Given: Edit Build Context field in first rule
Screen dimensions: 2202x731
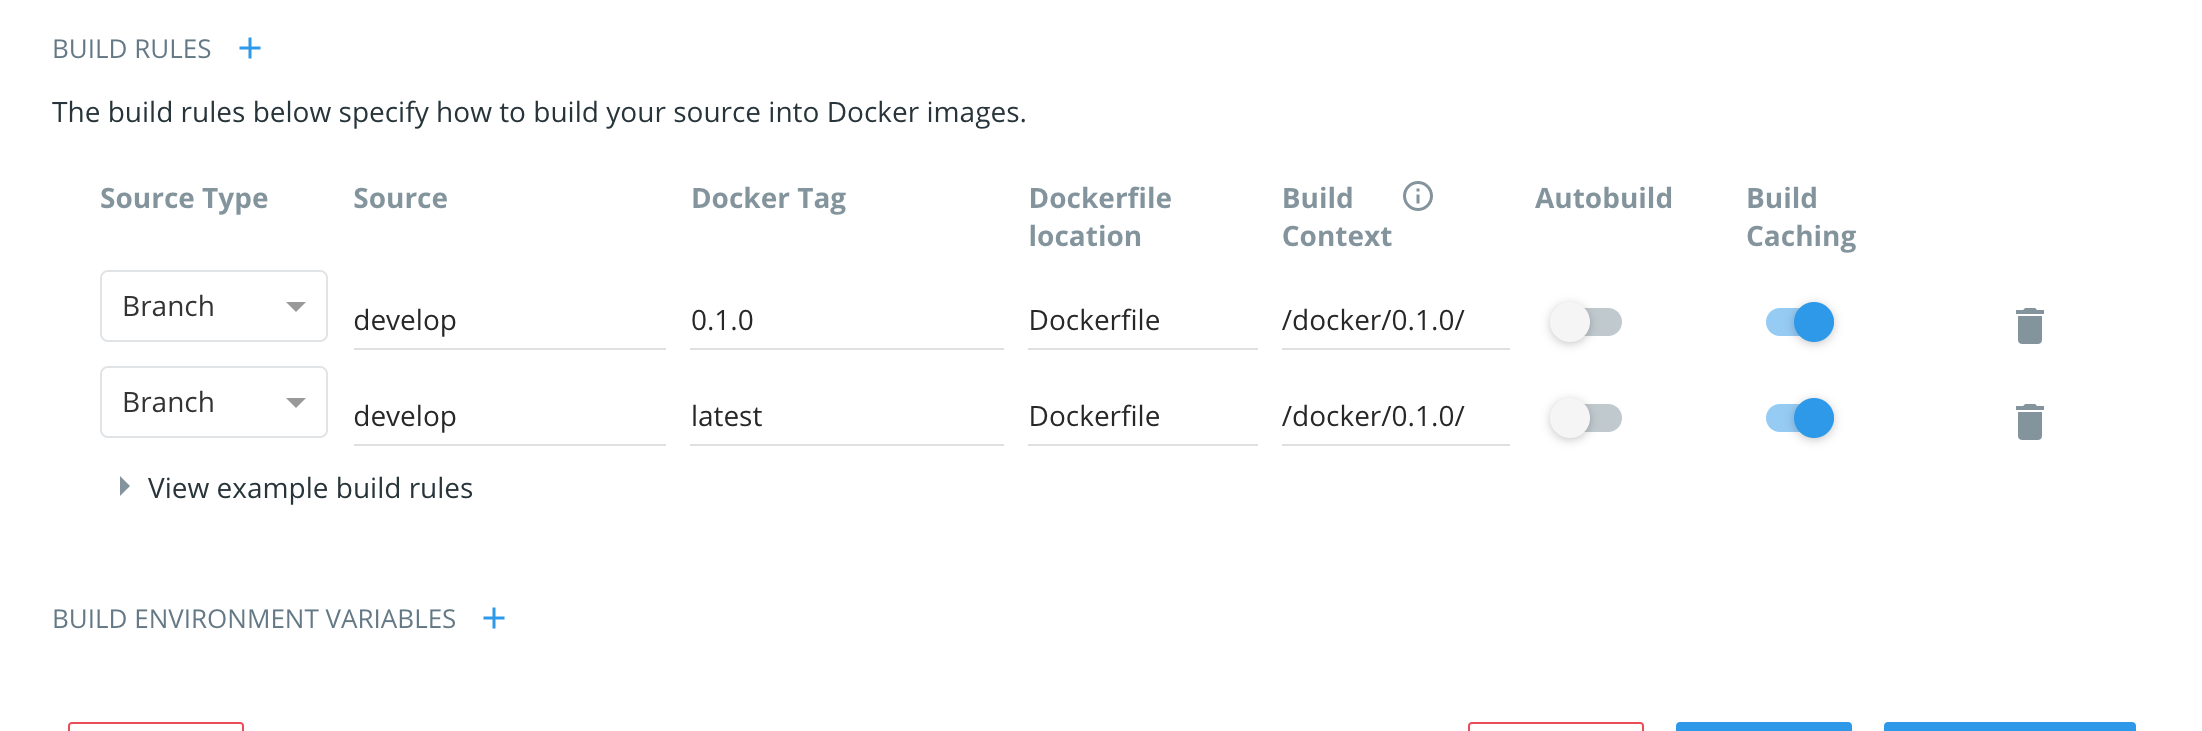Looking at the screenshot, I should [x=1395, y=321].
